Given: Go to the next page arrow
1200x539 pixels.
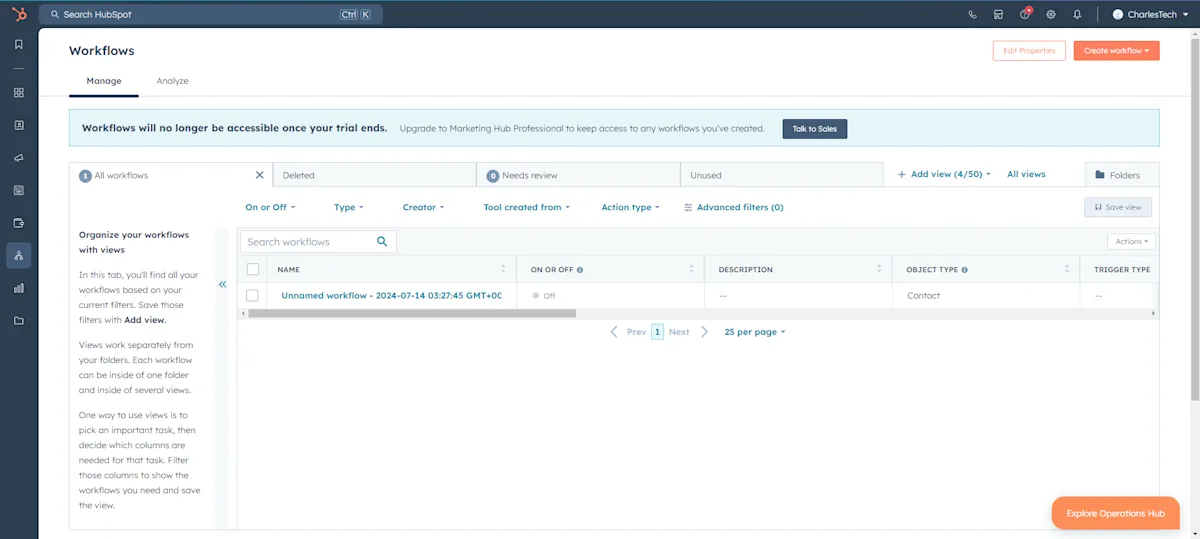Looking at the screenshot, I should pos(704,332).
